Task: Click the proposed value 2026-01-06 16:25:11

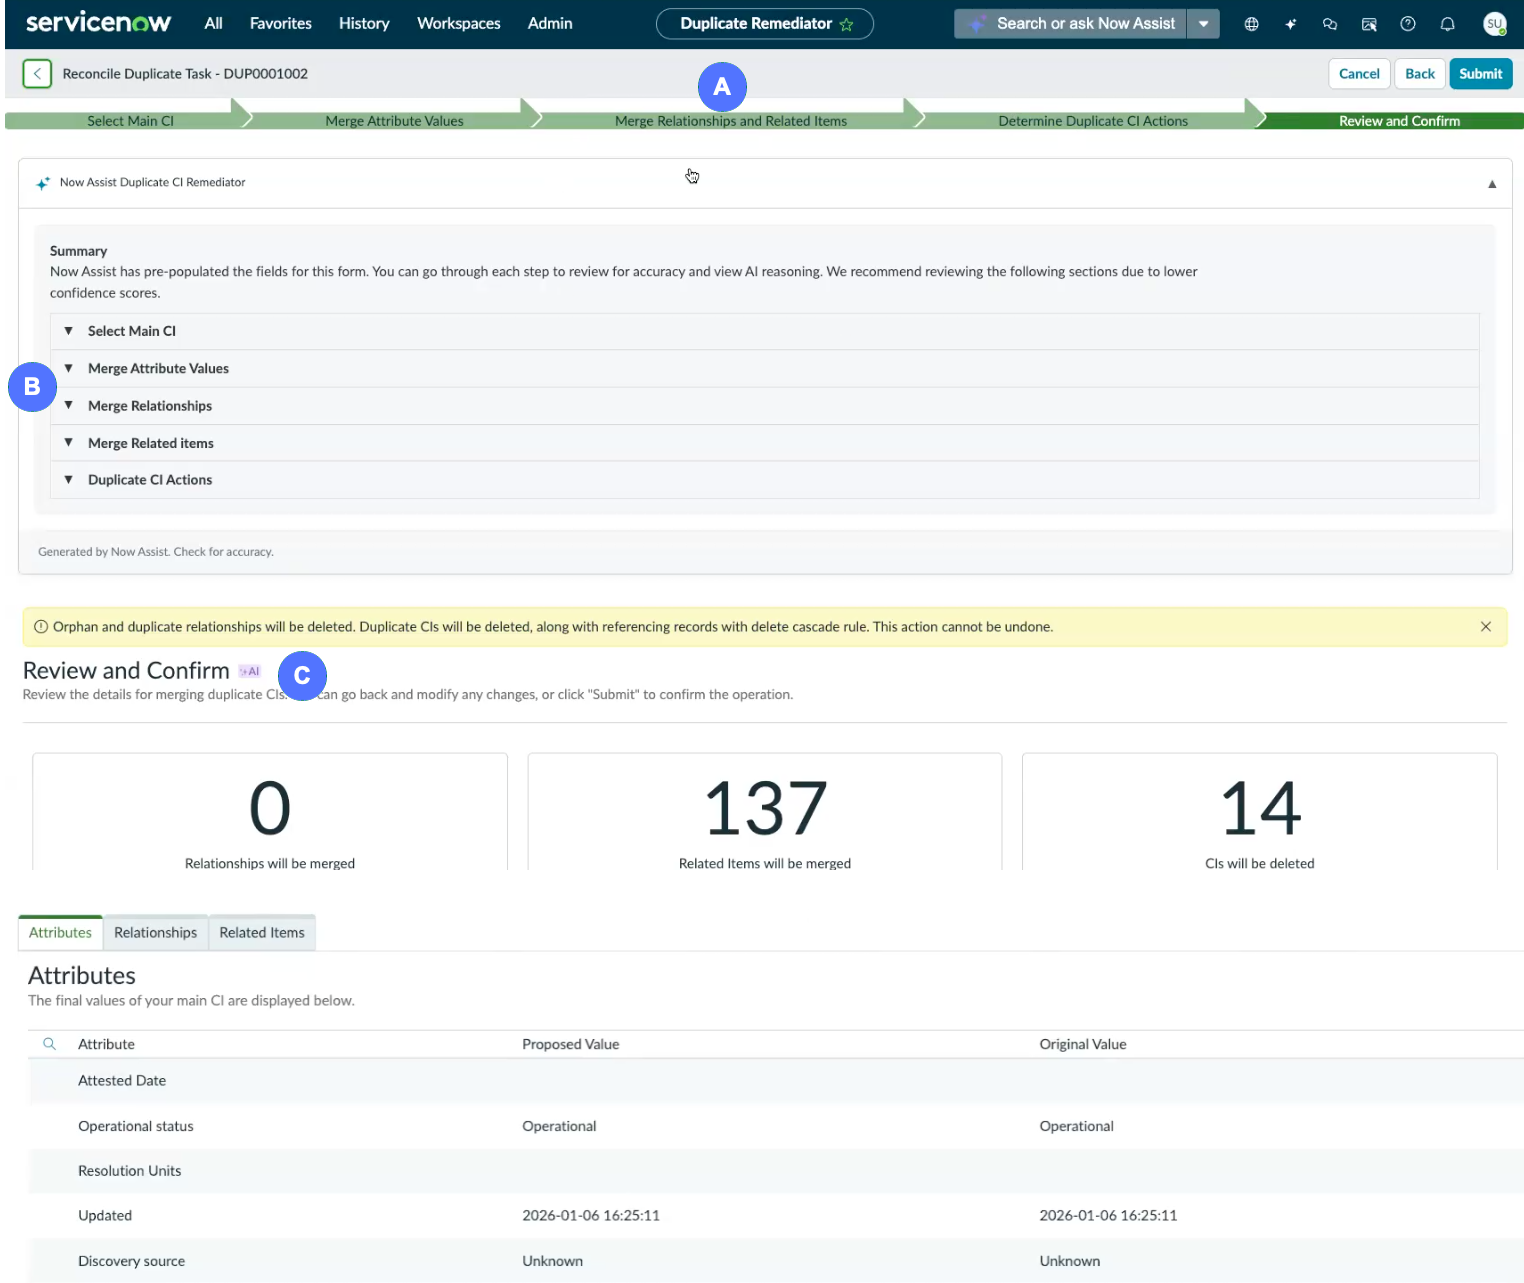Action: [x=591, y=1216]
